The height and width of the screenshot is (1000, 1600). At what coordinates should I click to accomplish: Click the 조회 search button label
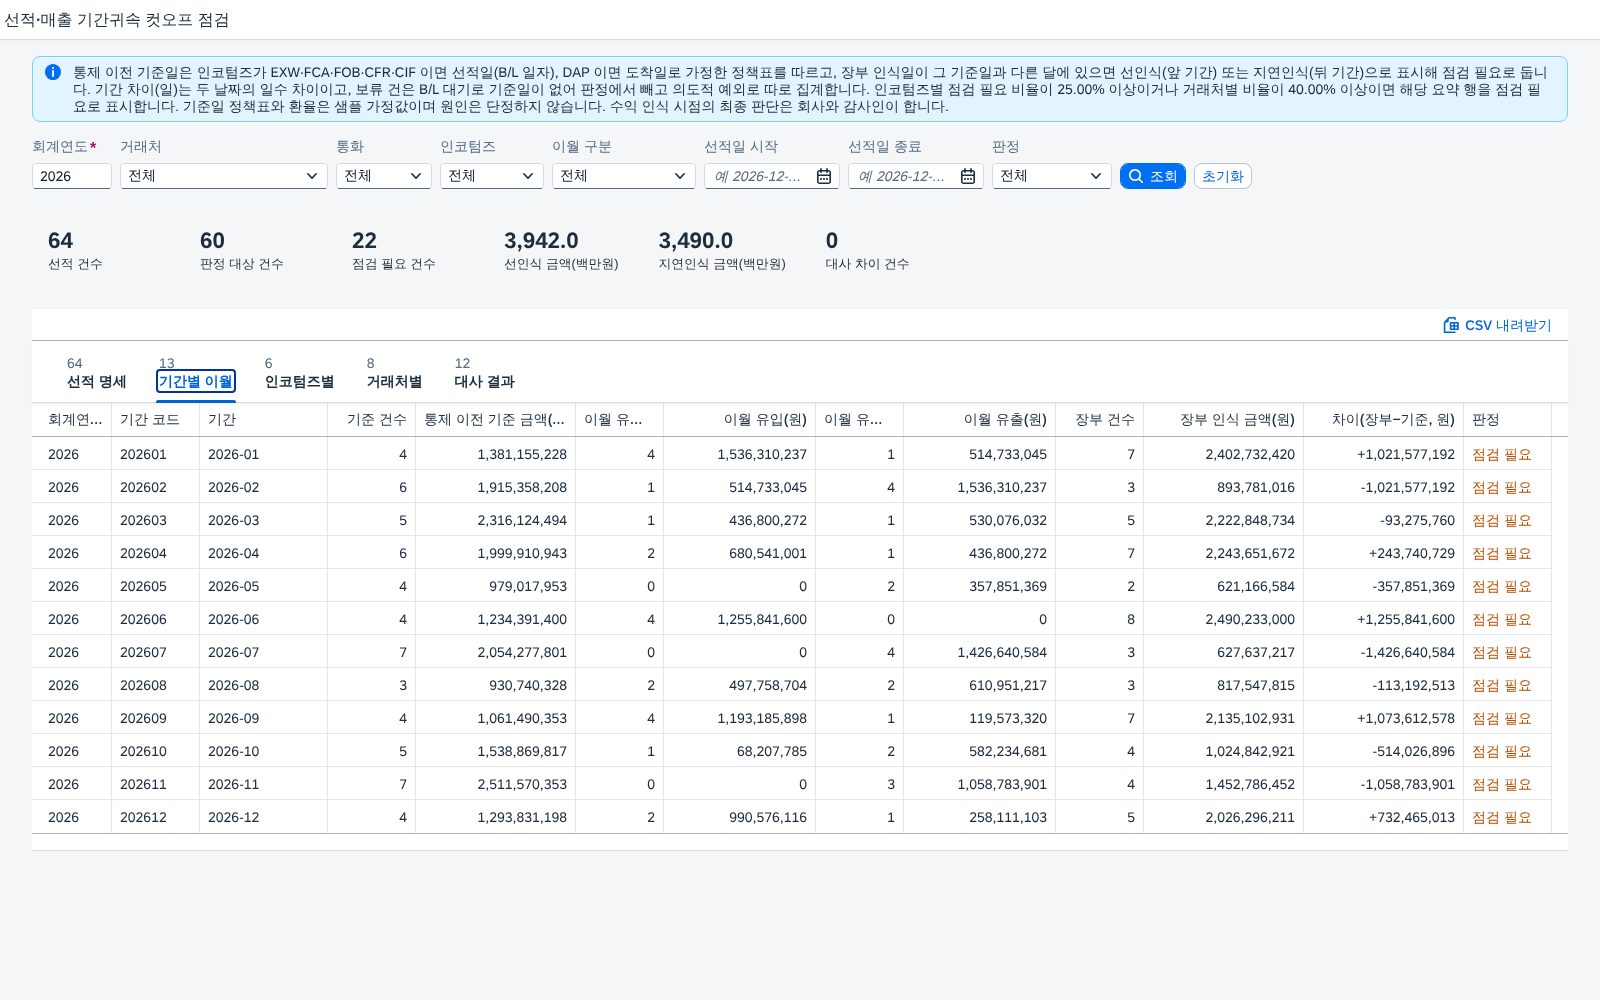(1163, 176)
